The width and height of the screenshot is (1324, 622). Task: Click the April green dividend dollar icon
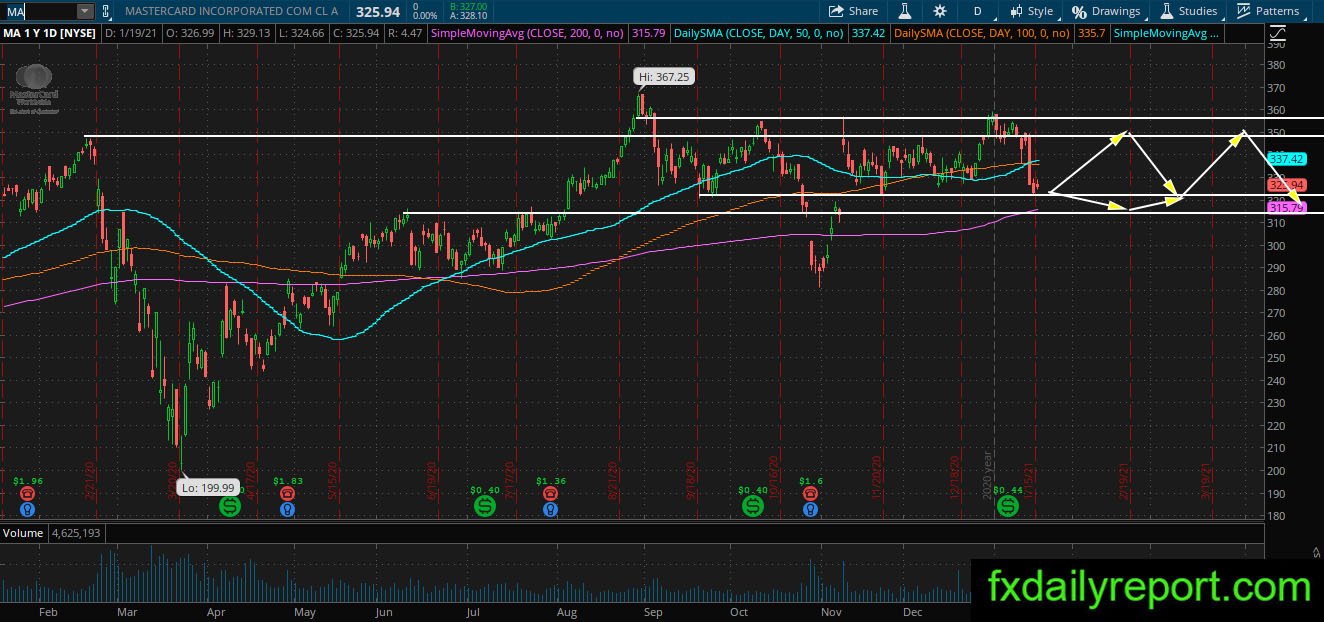pos(229,507)
